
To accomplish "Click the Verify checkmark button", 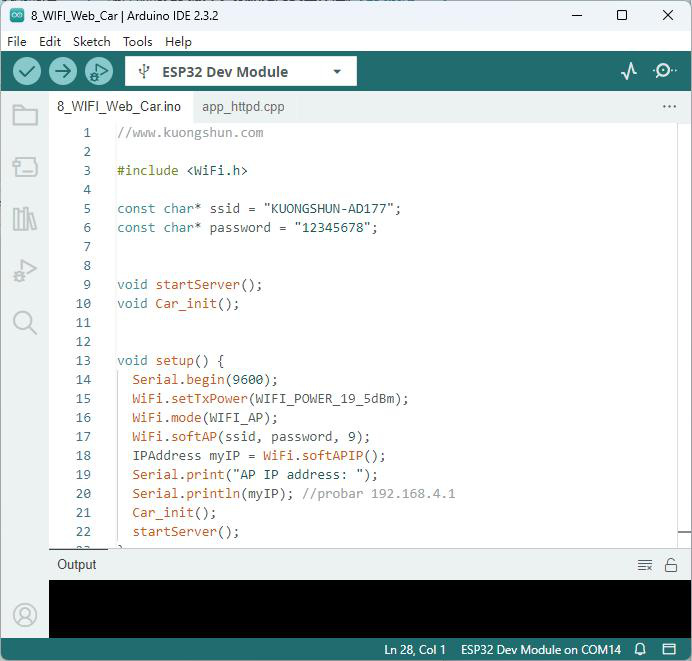I will pos(27,71).
